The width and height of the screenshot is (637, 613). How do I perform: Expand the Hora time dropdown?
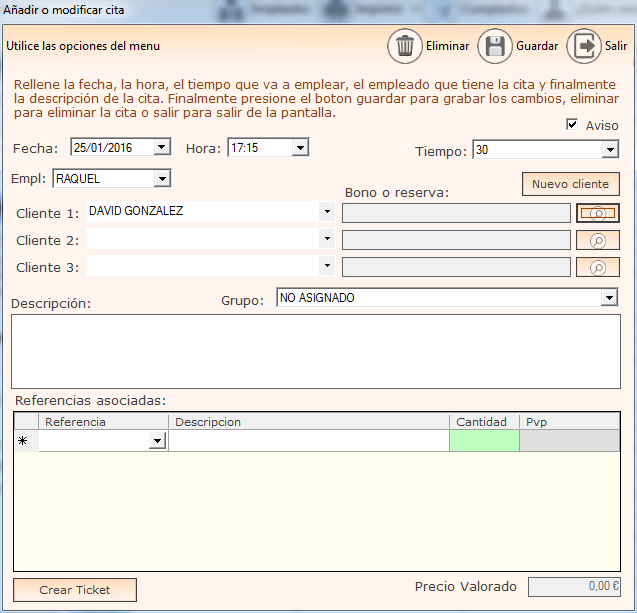point(299,148)
